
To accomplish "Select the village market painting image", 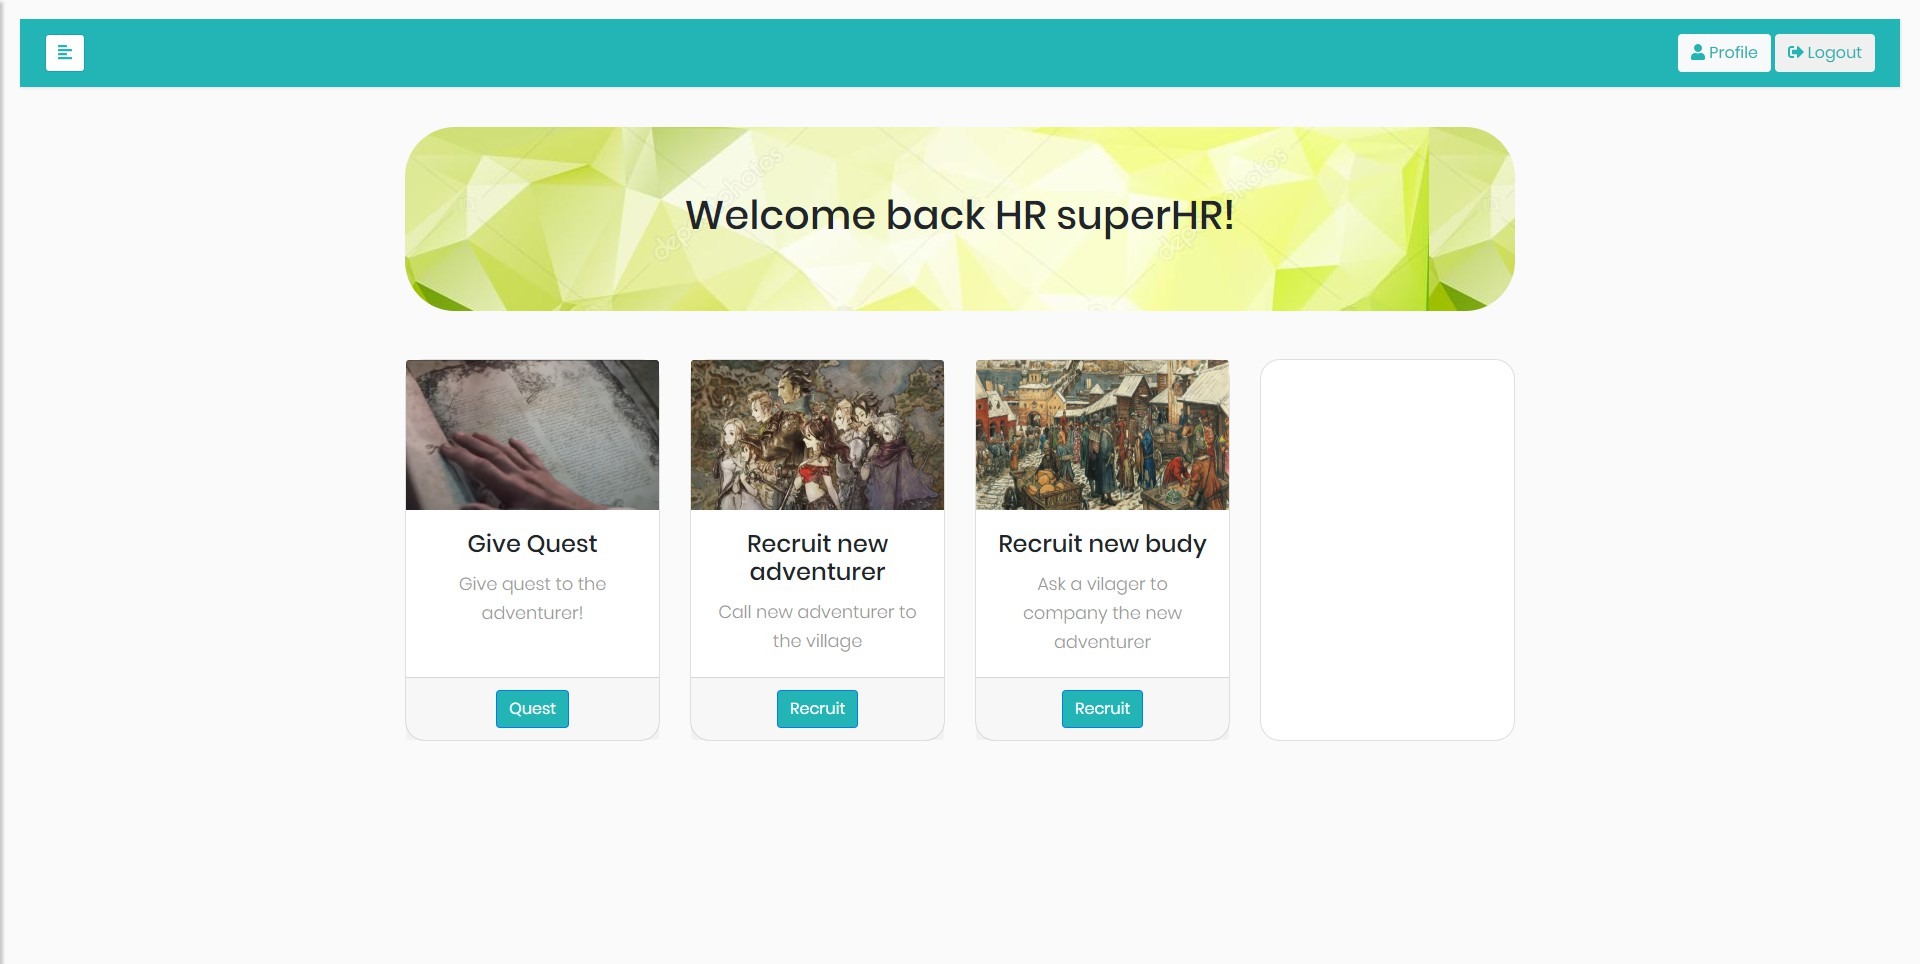I will click(1102, 435).
